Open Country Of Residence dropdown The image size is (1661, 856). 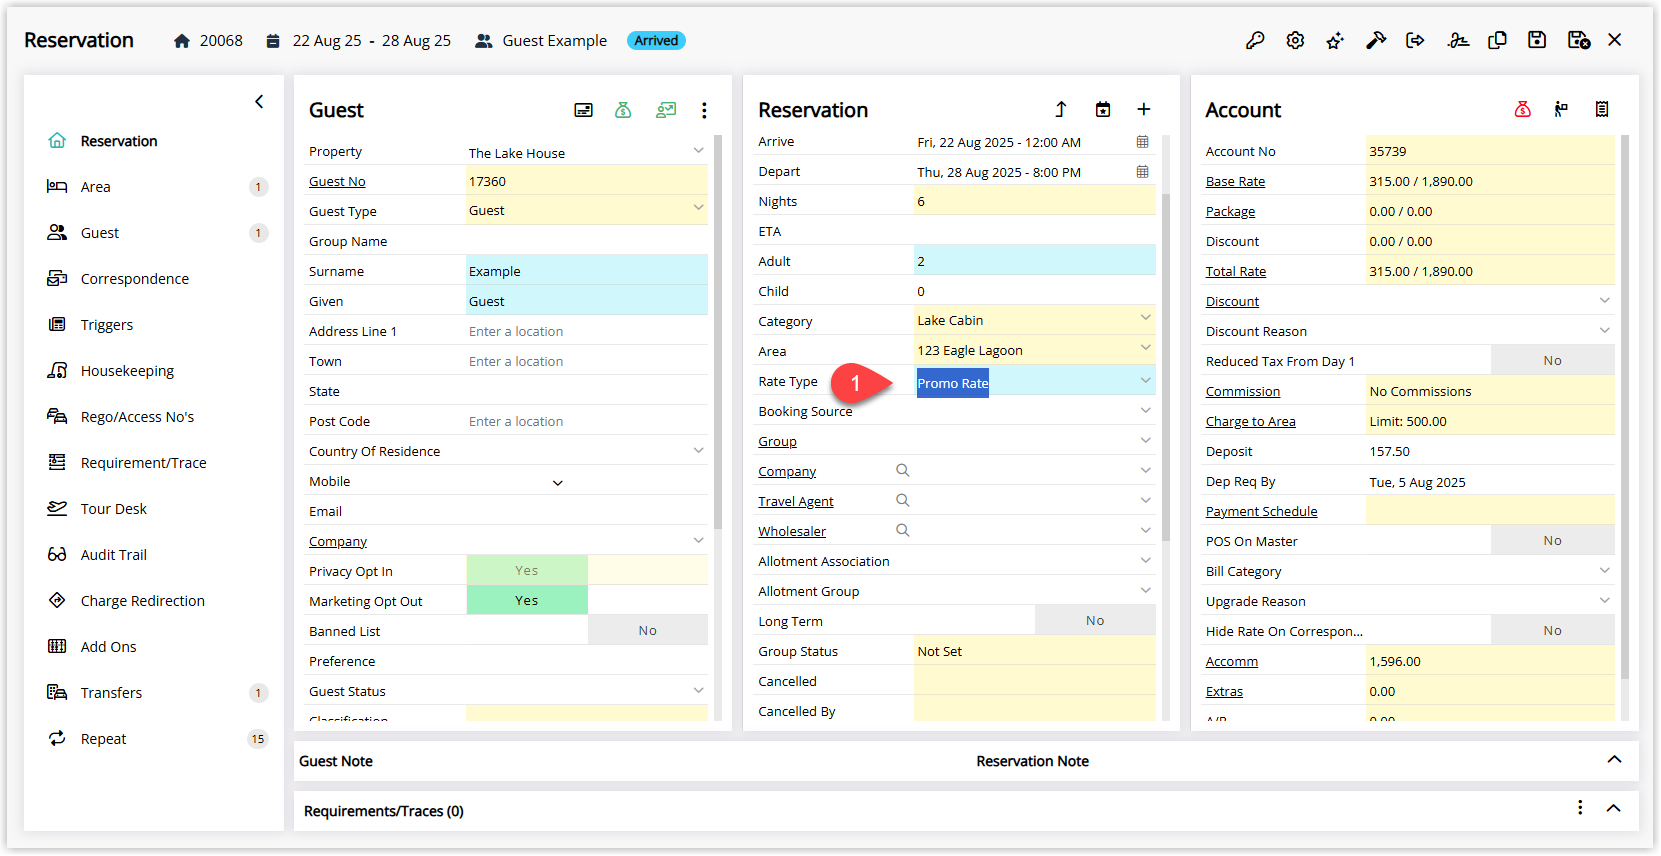[x=698, y=450]
